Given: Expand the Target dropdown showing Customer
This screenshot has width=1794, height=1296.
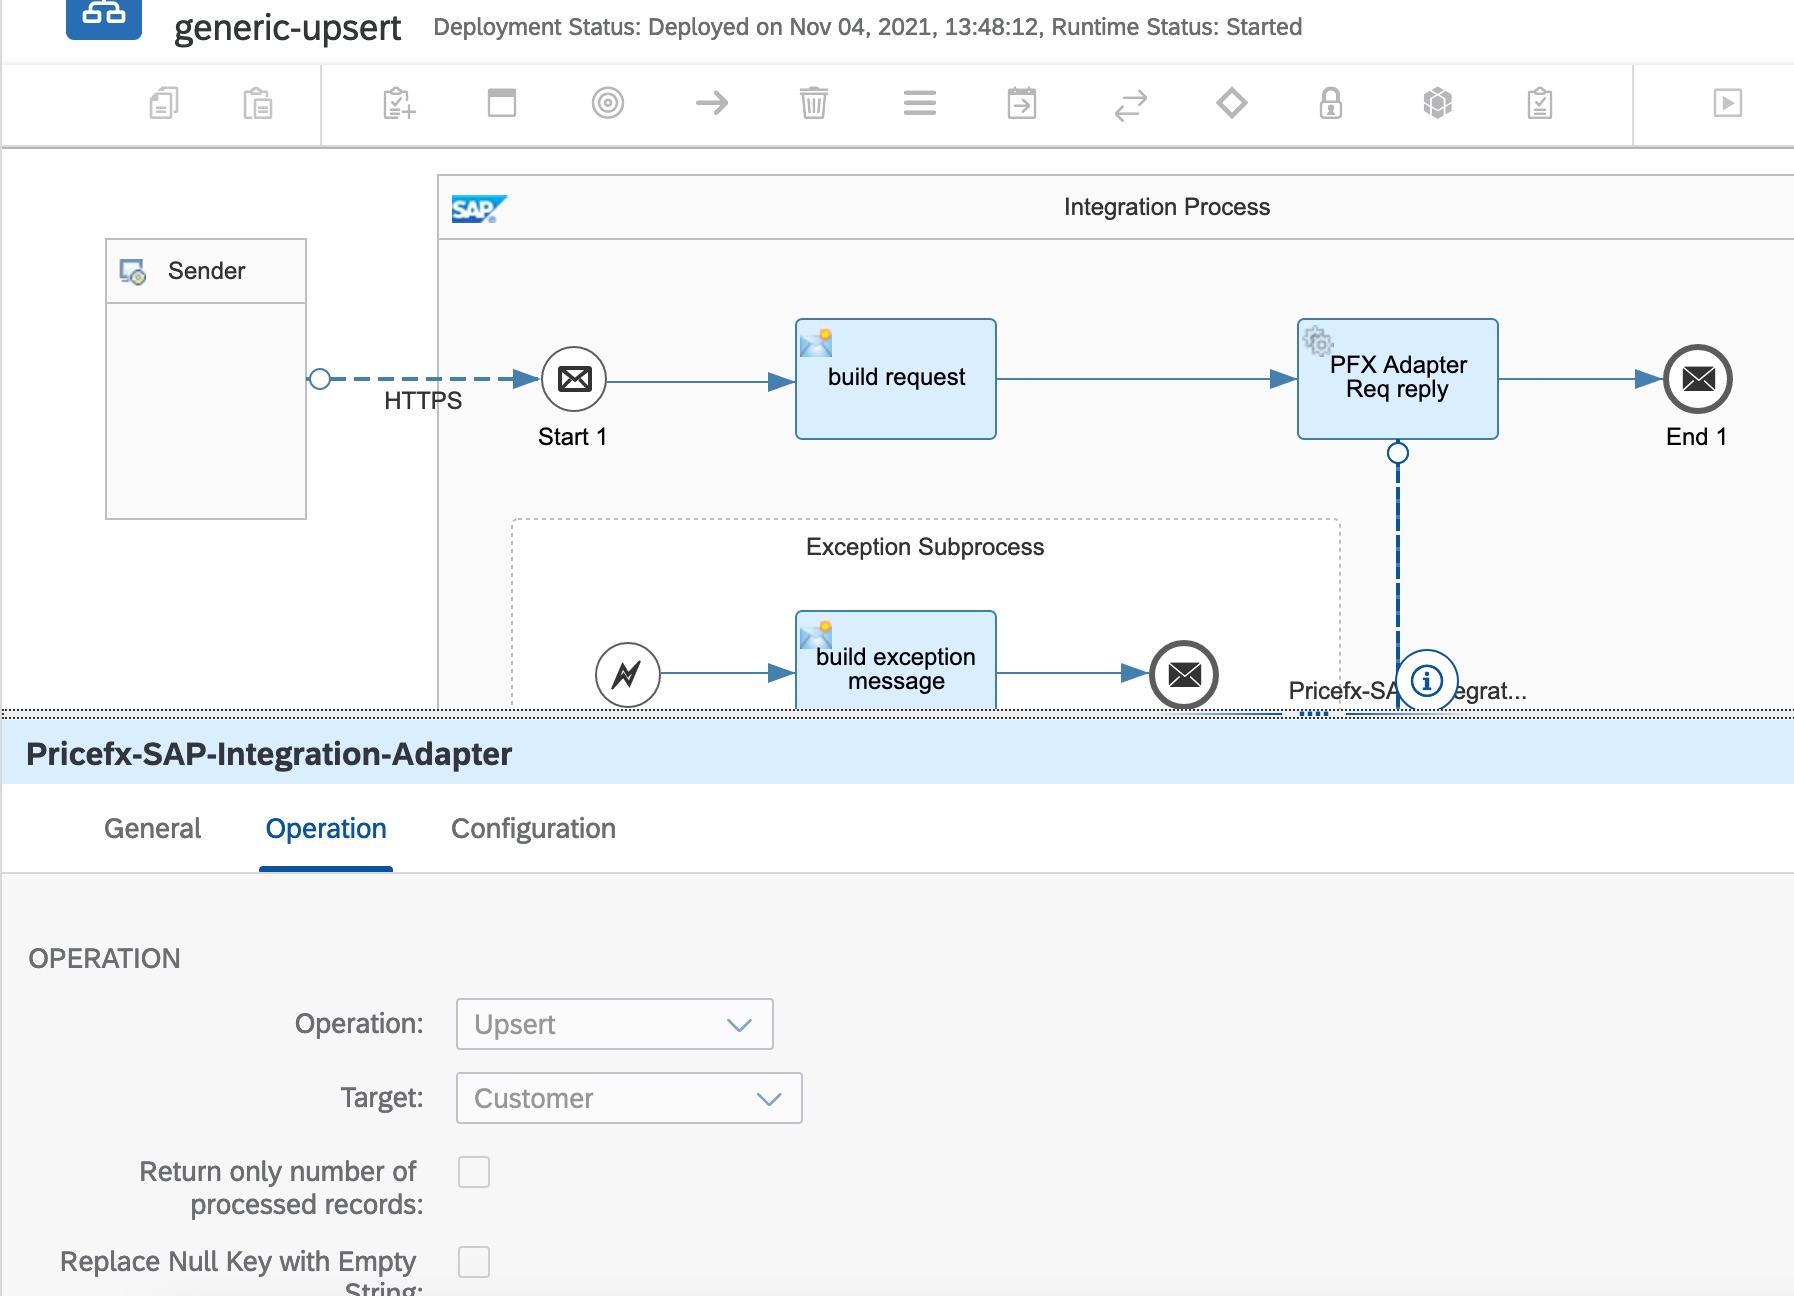Looking at the screenshot, I should pos(628,1098).
